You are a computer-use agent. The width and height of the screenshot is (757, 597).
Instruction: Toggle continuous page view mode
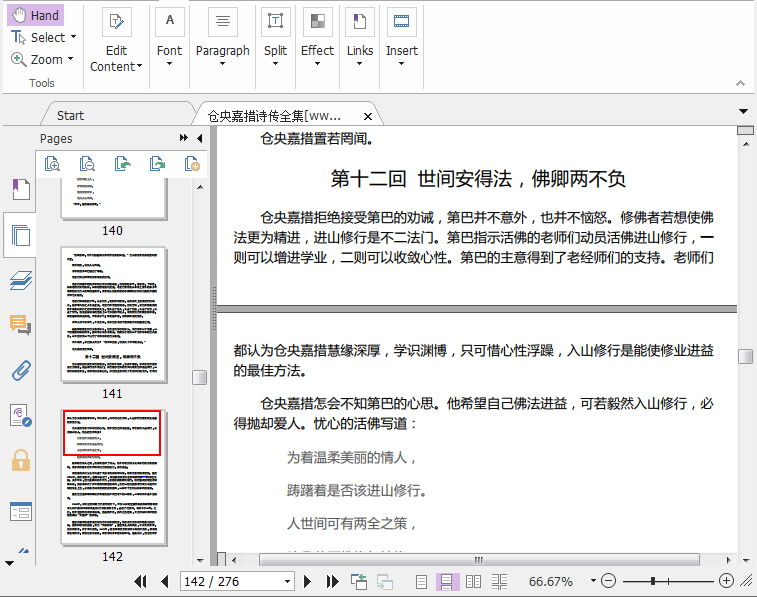448,581
